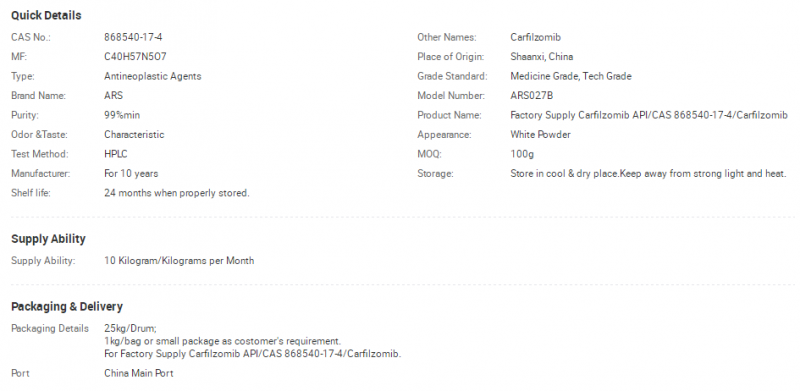Click the Antineoplastic Agents type value

click(x=153, y=76)
